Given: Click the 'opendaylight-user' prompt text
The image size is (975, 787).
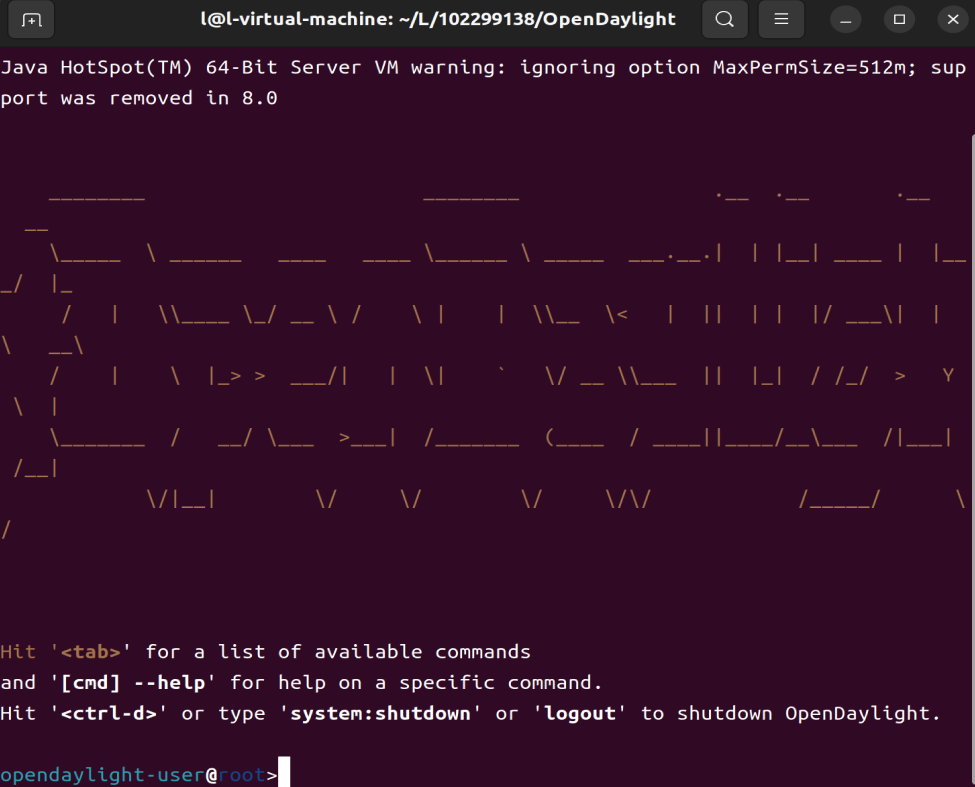Looking at the screenshot, I should 103,775.
